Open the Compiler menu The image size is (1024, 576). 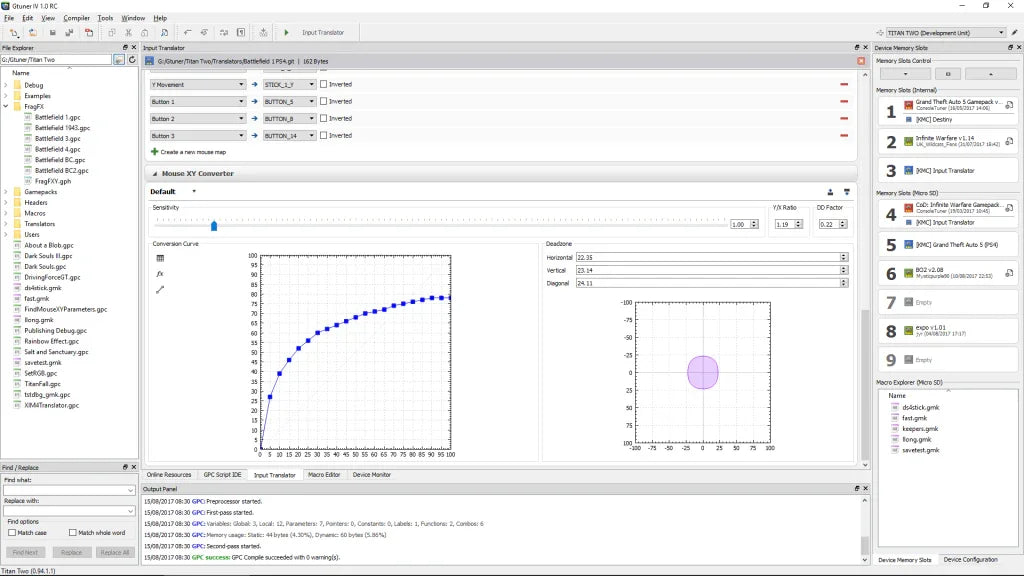point(76,18)
